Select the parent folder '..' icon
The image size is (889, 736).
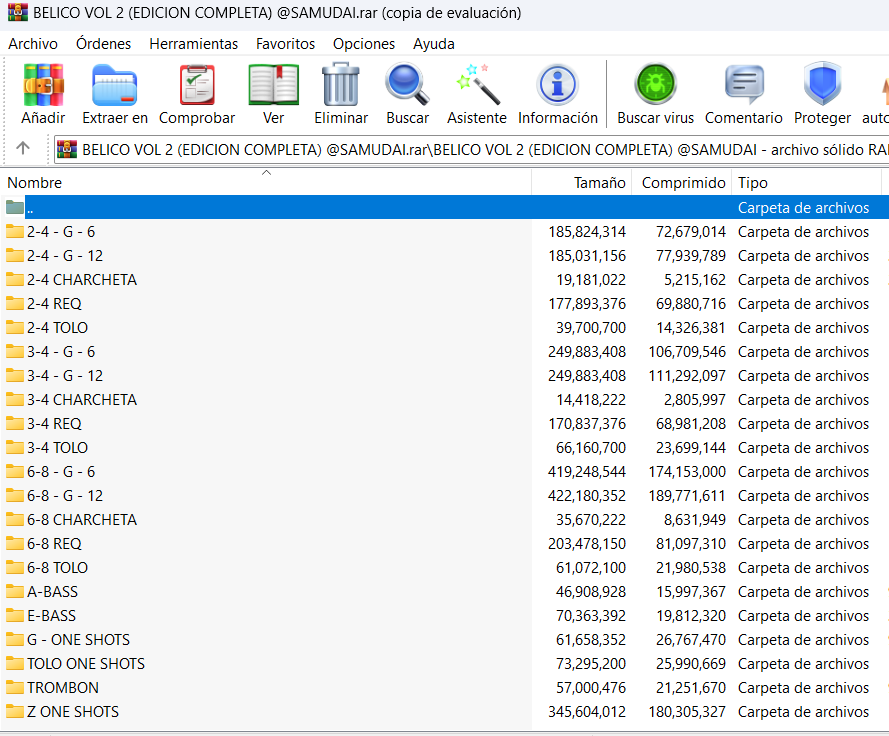coord(15,208)
